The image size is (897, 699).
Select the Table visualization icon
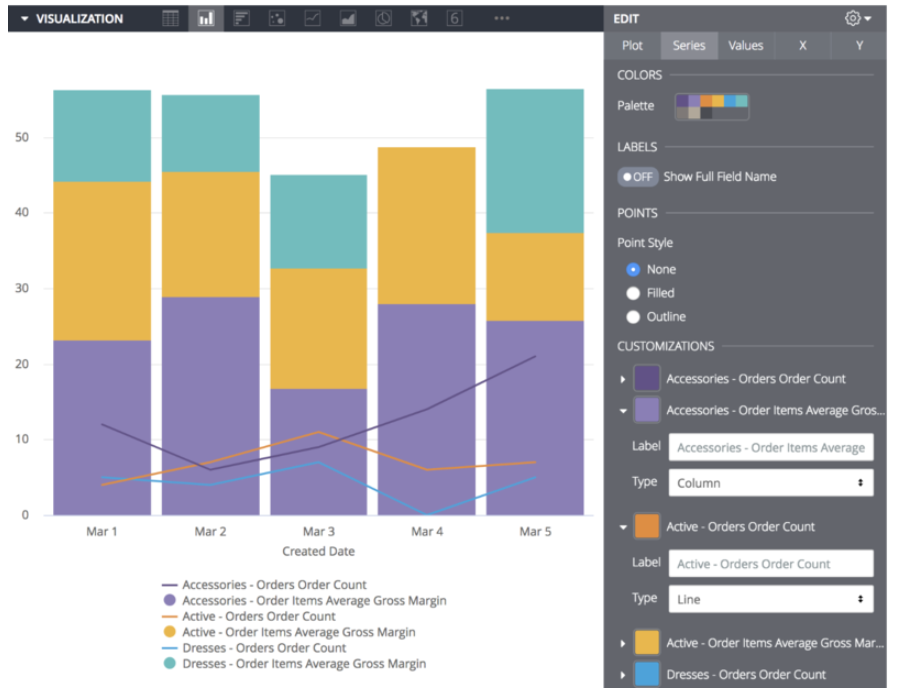coord(170,18)
